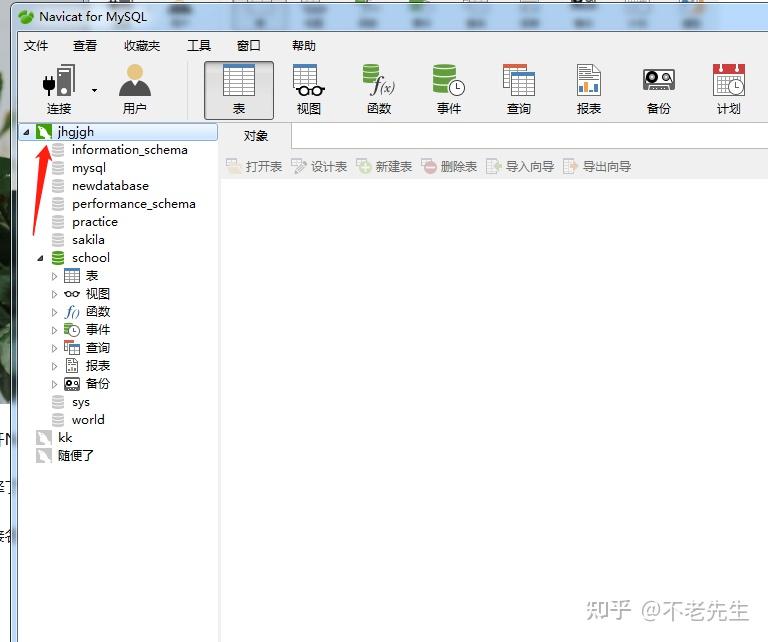
Task: Select the newdatabase tree label
Action: (x=110, y=186)
